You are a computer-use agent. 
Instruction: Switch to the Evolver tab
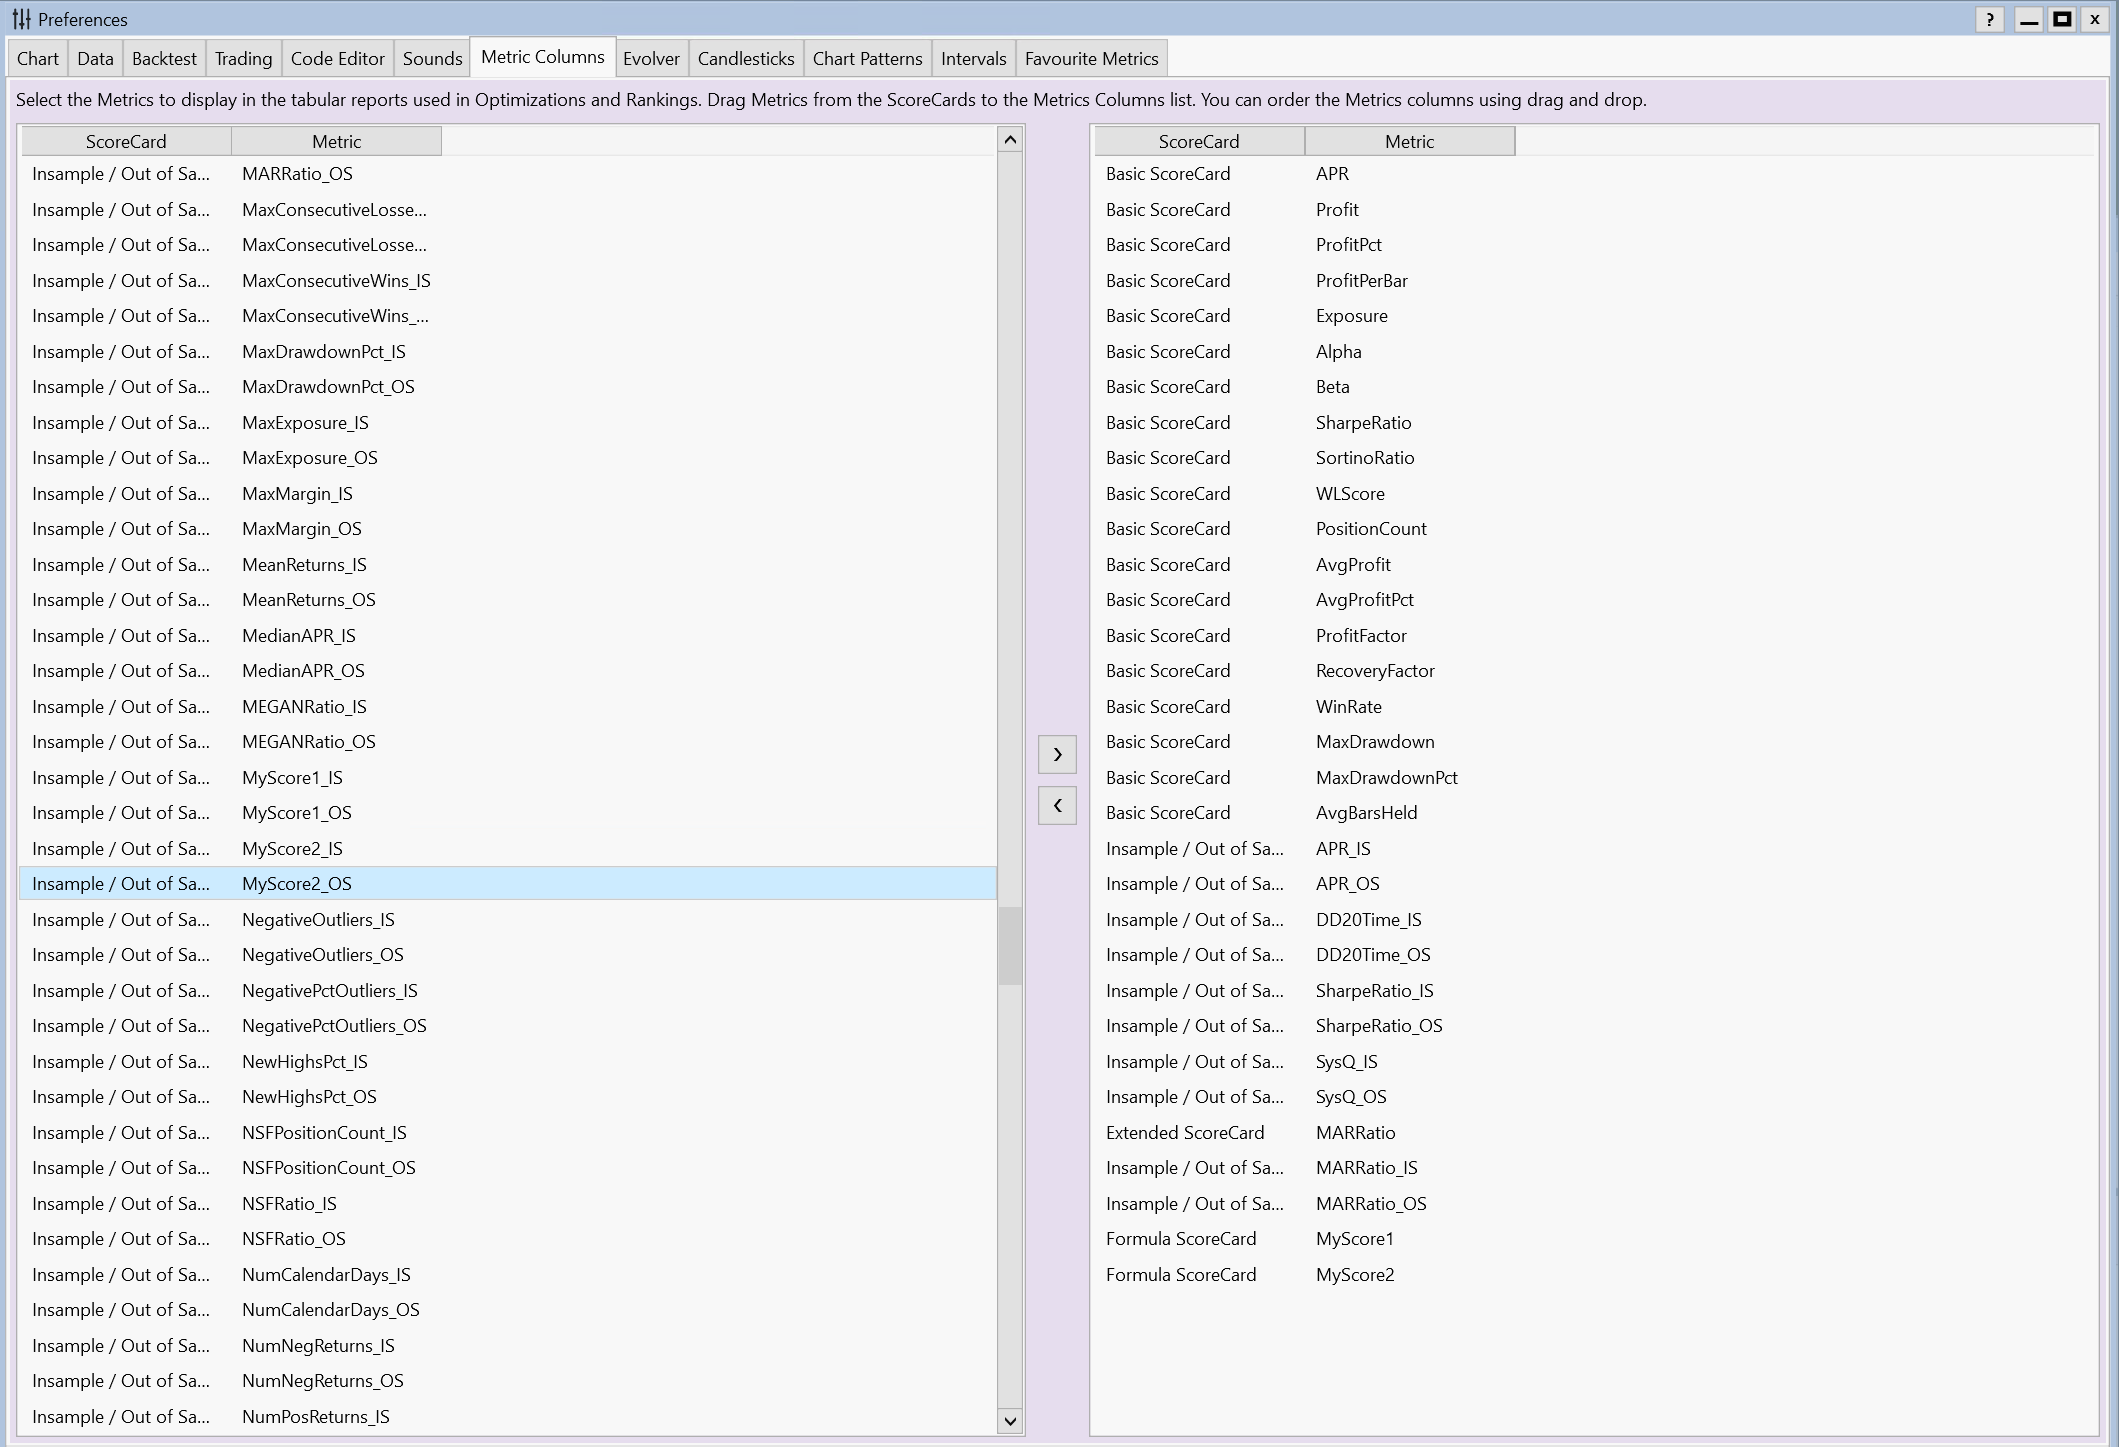tap(651, 59)
